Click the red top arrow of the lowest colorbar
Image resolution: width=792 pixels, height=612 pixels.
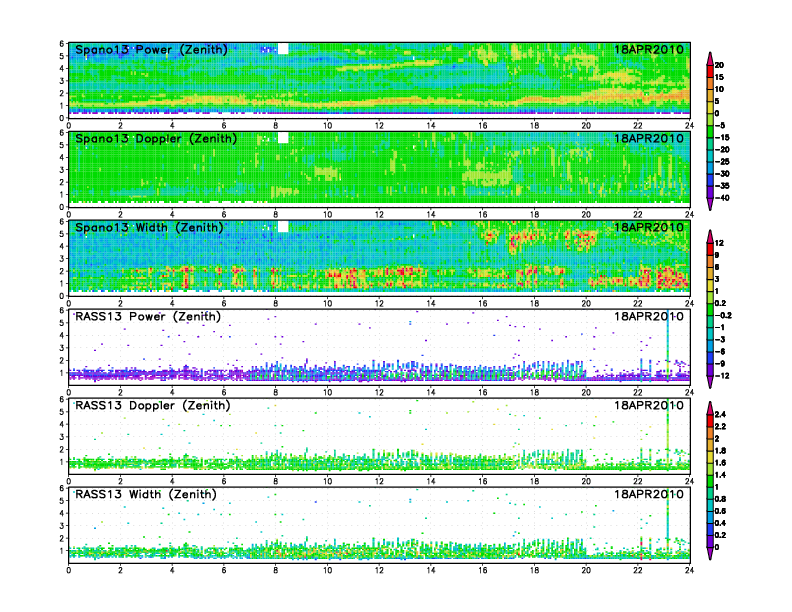click(x=709, y=406)
